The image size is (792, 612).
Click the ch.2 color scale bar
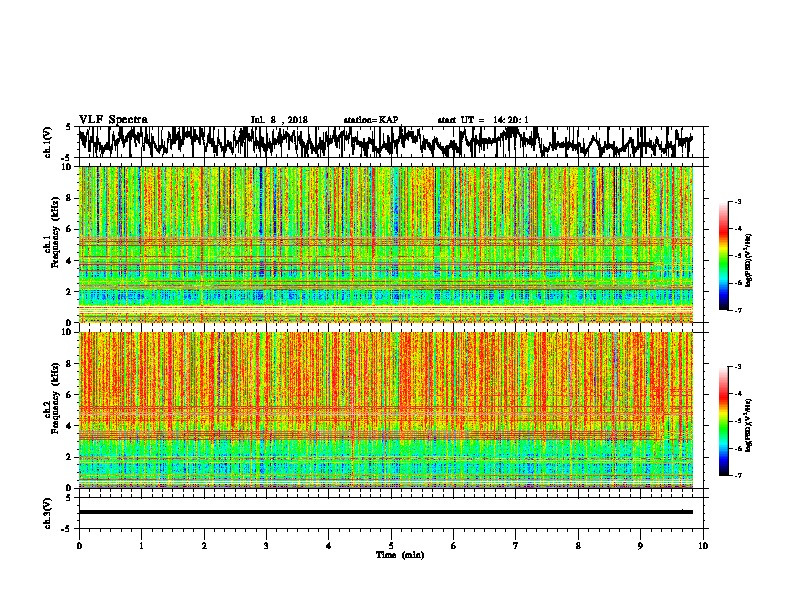tap(724, 421)
